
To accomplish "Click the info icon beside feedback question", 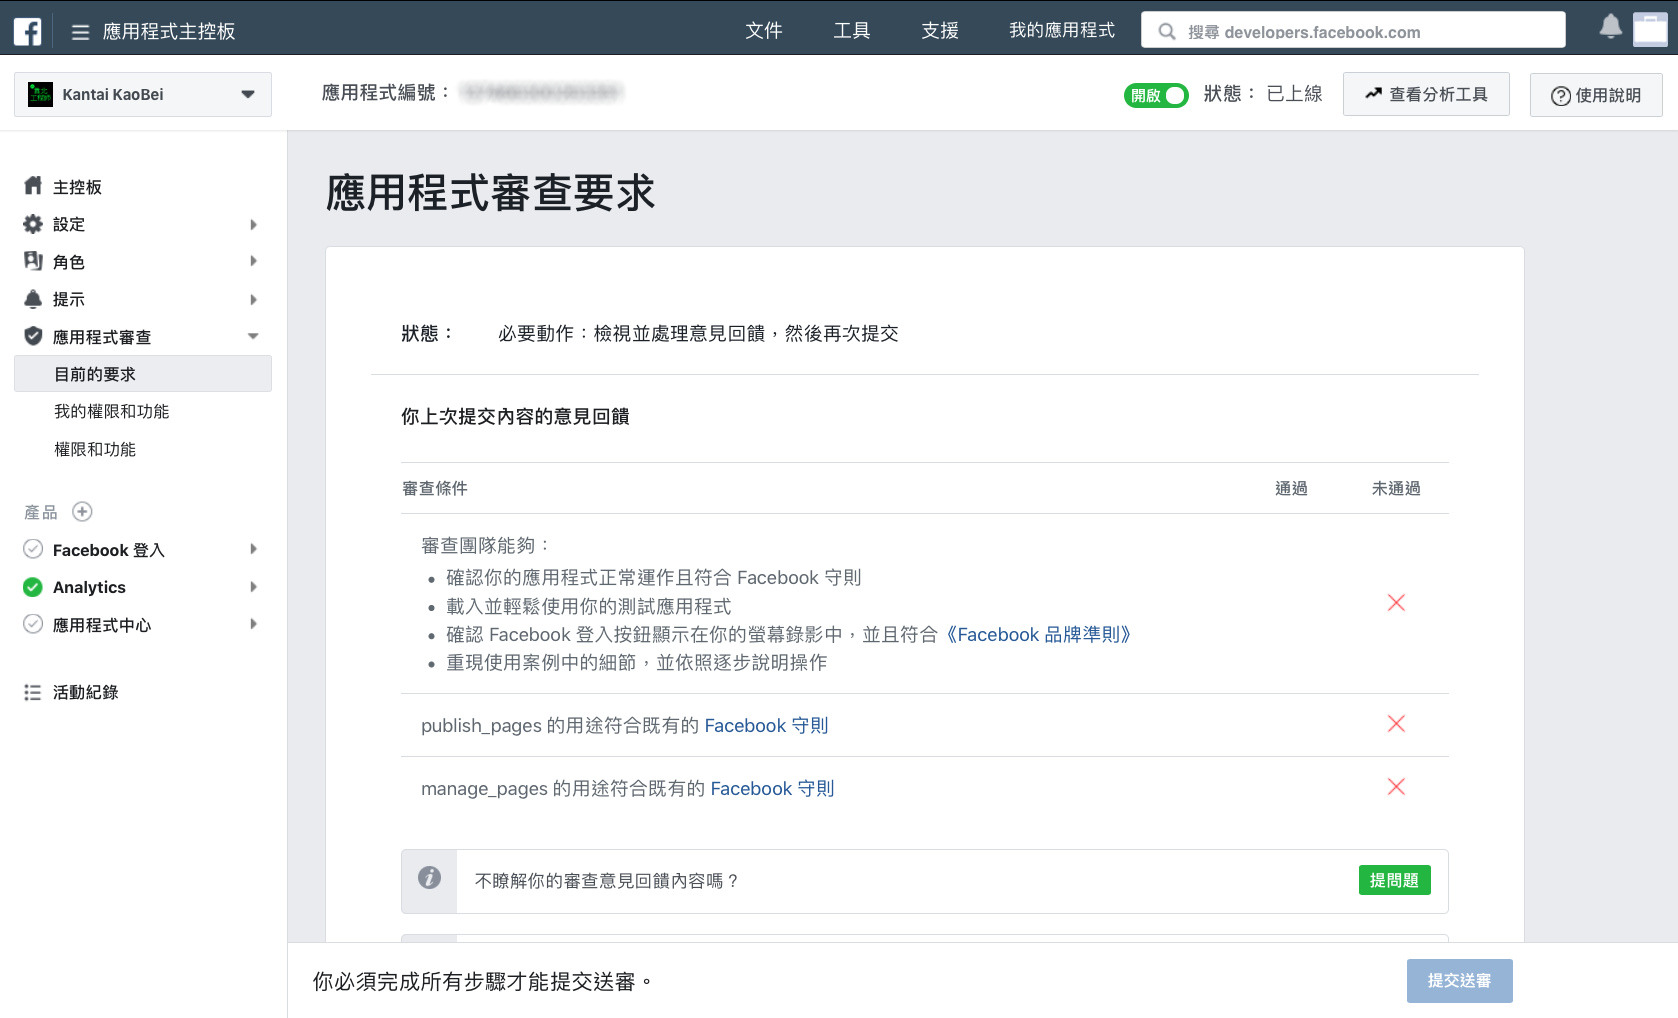I will click(x=429, y=878).
